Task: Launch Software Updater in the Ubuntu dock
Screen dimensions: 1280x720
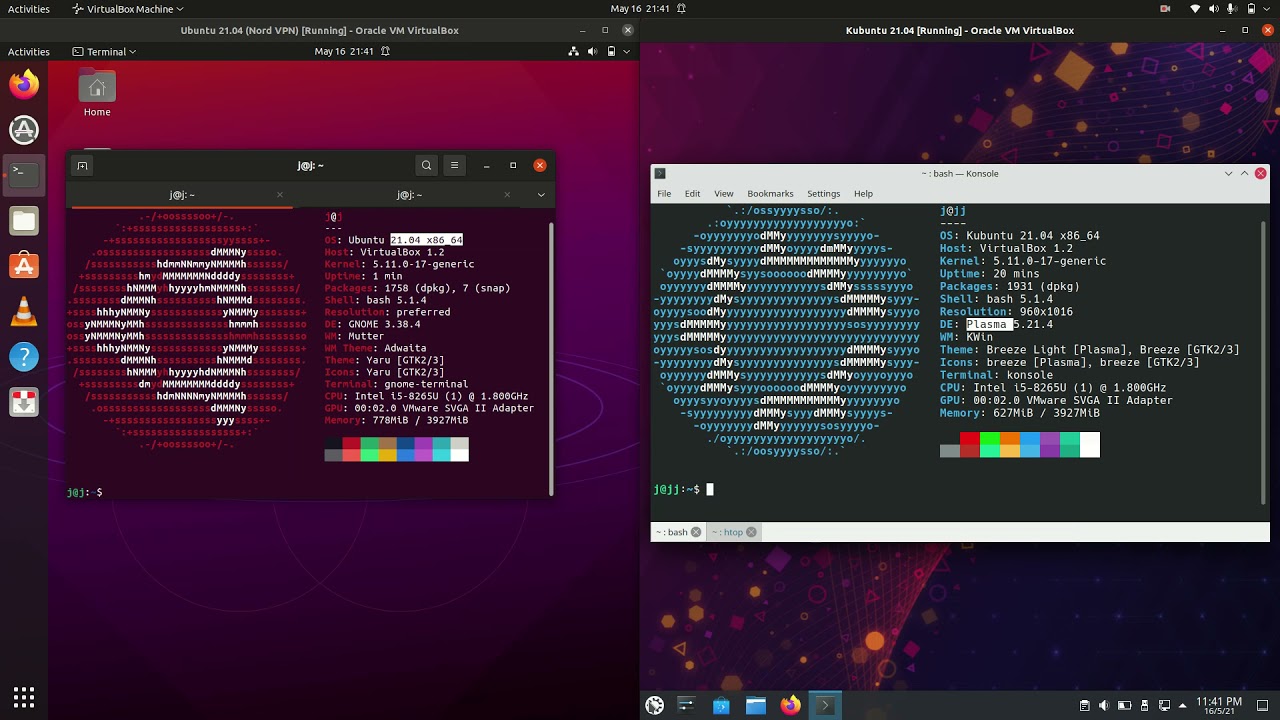Action: [x=24, y=129]
